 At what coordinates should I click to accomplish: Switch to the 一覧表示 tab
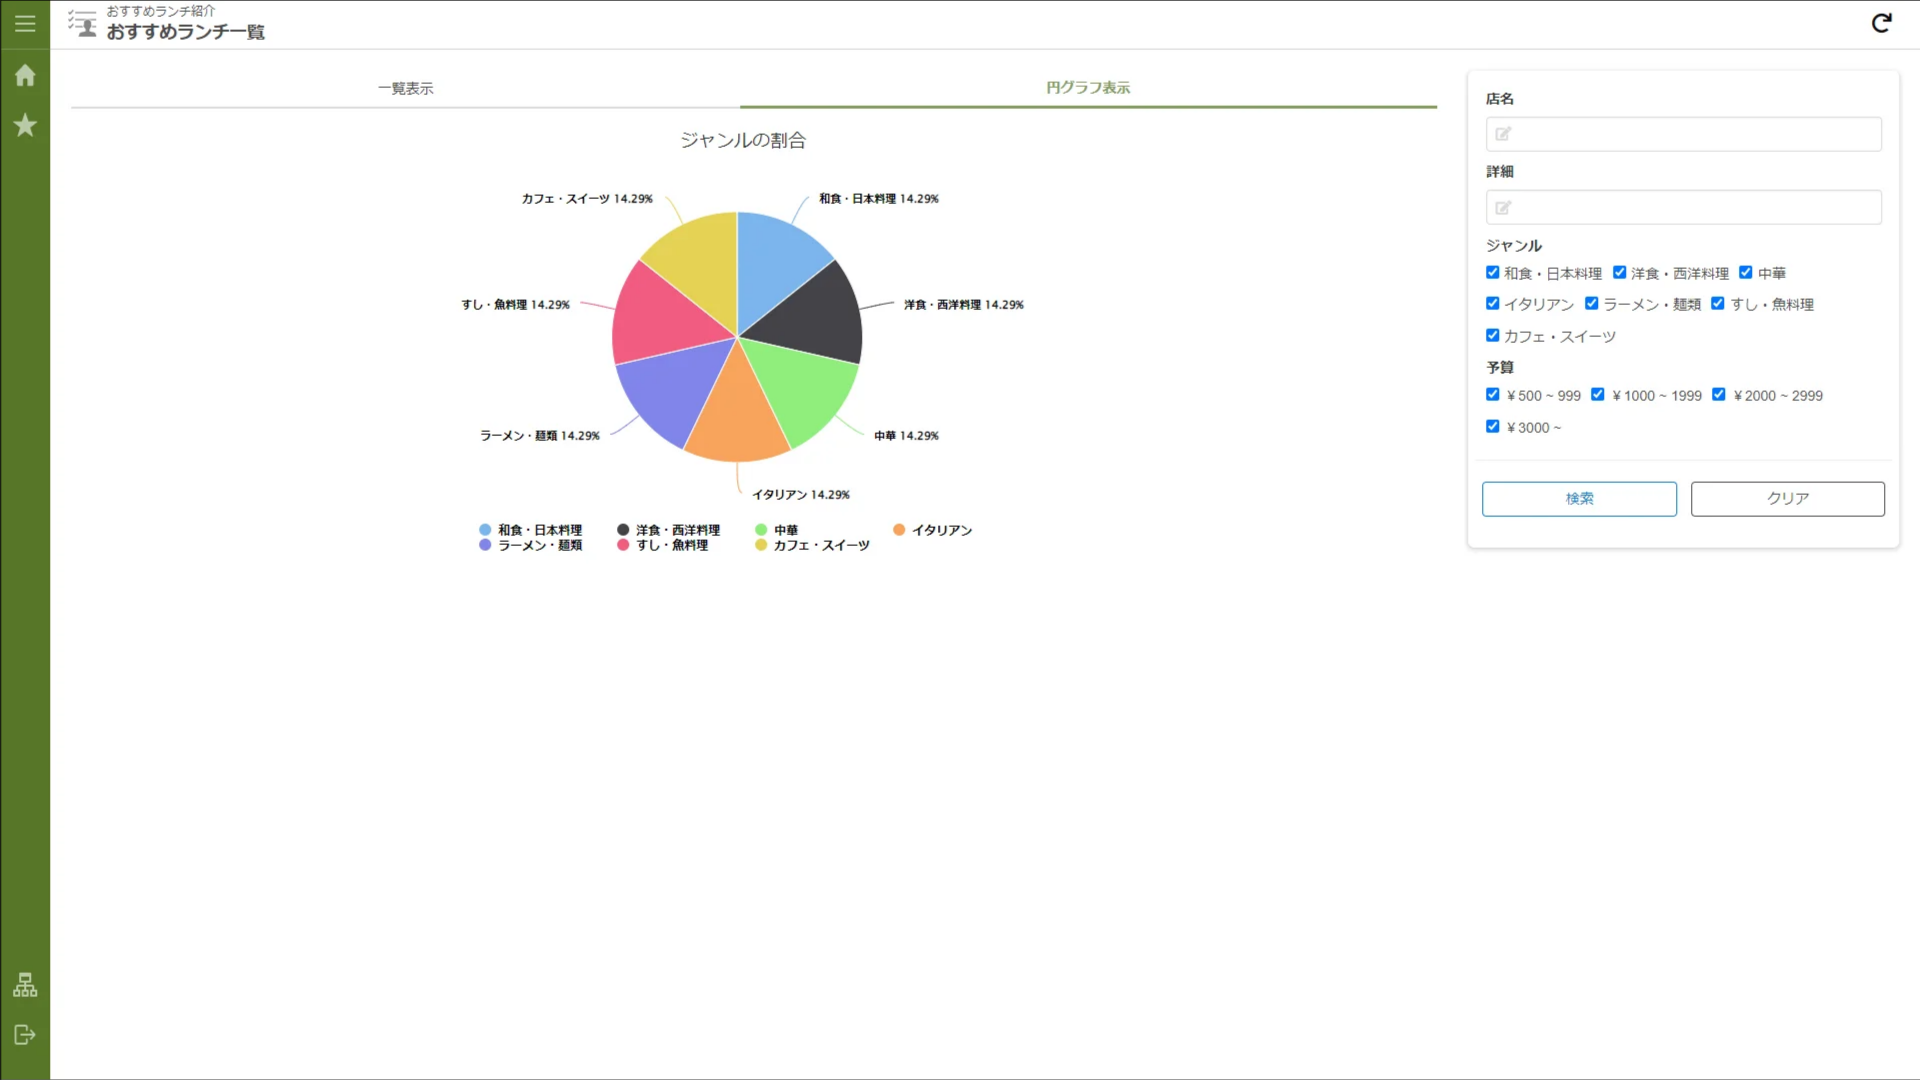tap(405, 88)
